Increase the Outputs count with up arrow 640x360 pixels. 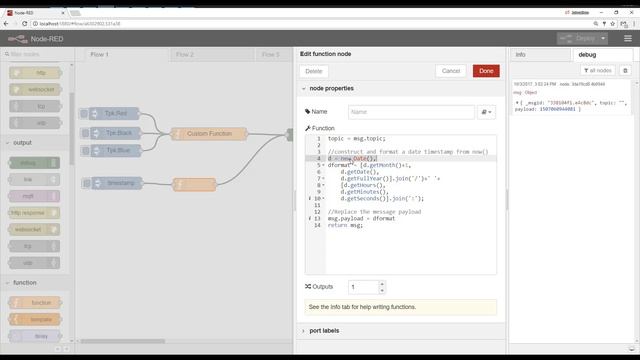coord(382,284)
